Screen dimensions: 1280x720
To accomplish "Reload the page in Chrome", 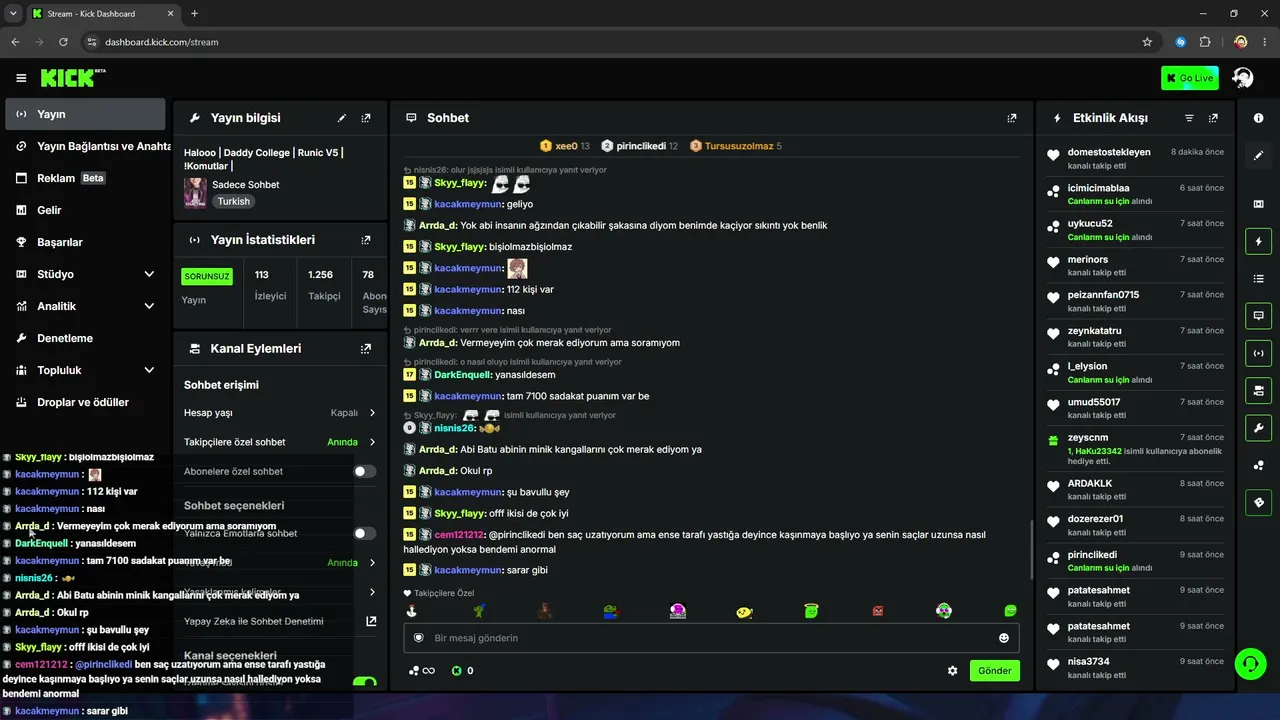I will [x=63, y=42].
